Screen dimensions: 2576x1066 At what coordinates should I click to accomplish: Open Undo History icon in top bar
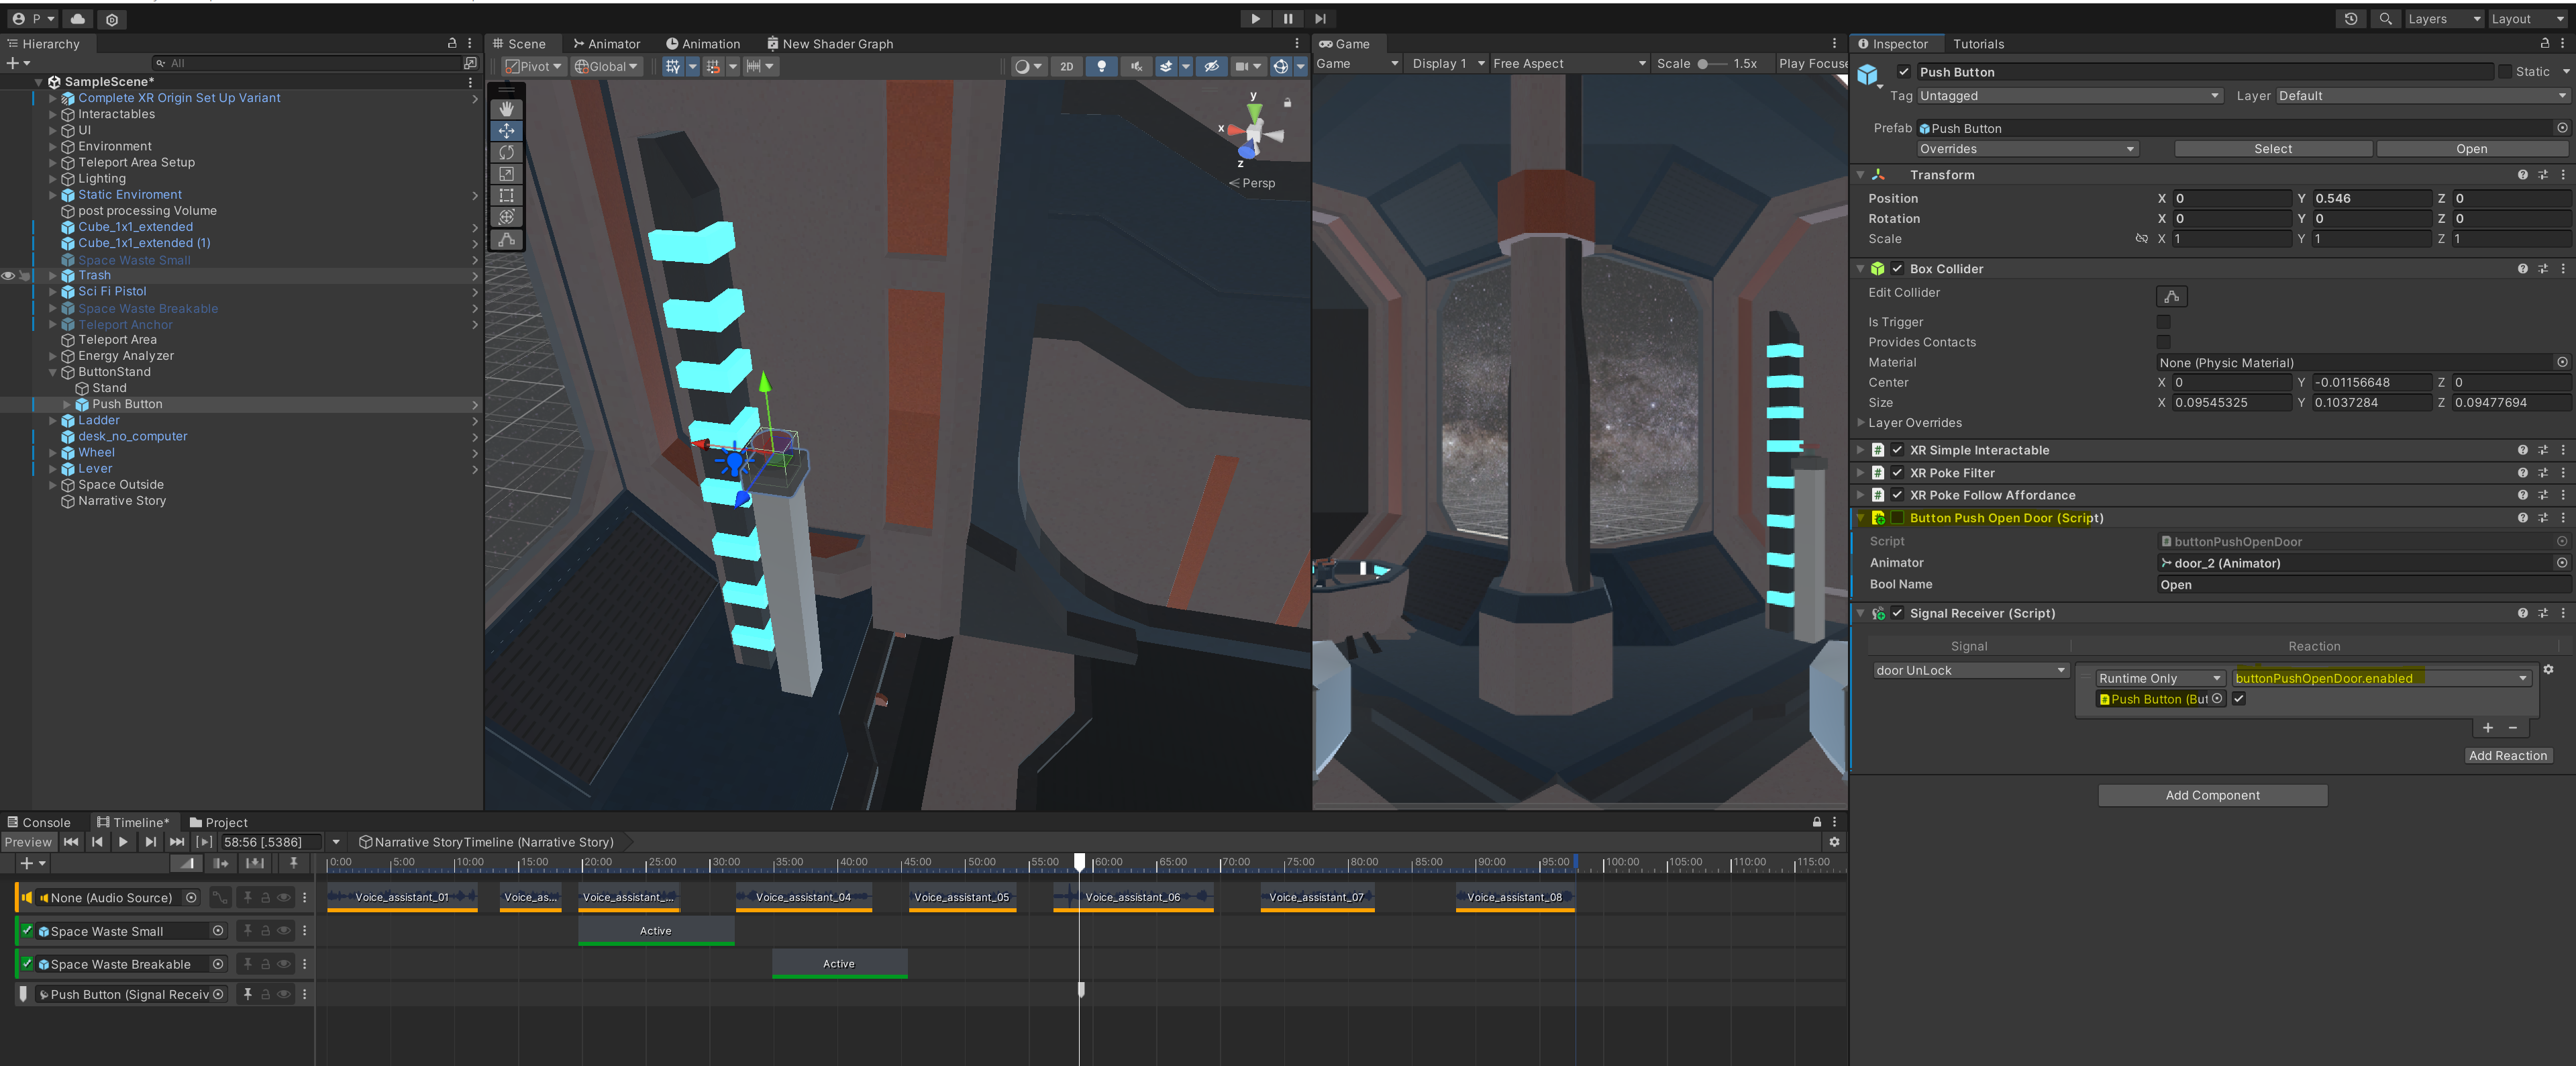coord(2350,19)
